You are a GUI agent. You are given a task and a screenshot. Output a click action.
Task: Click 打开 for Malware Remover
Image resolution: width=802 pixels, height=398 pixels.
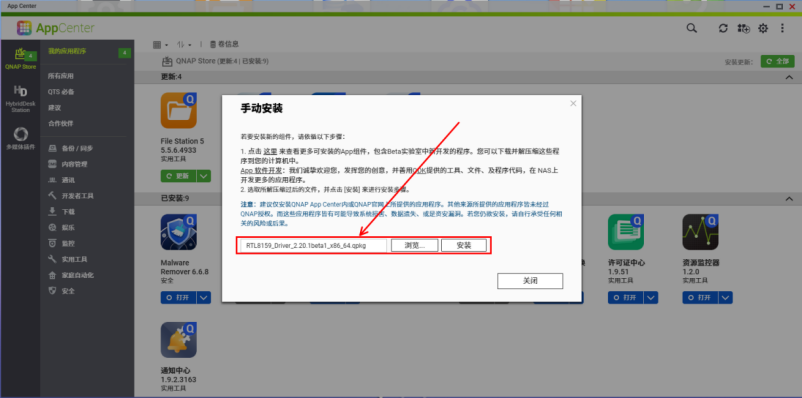click(x=179, y=298)
